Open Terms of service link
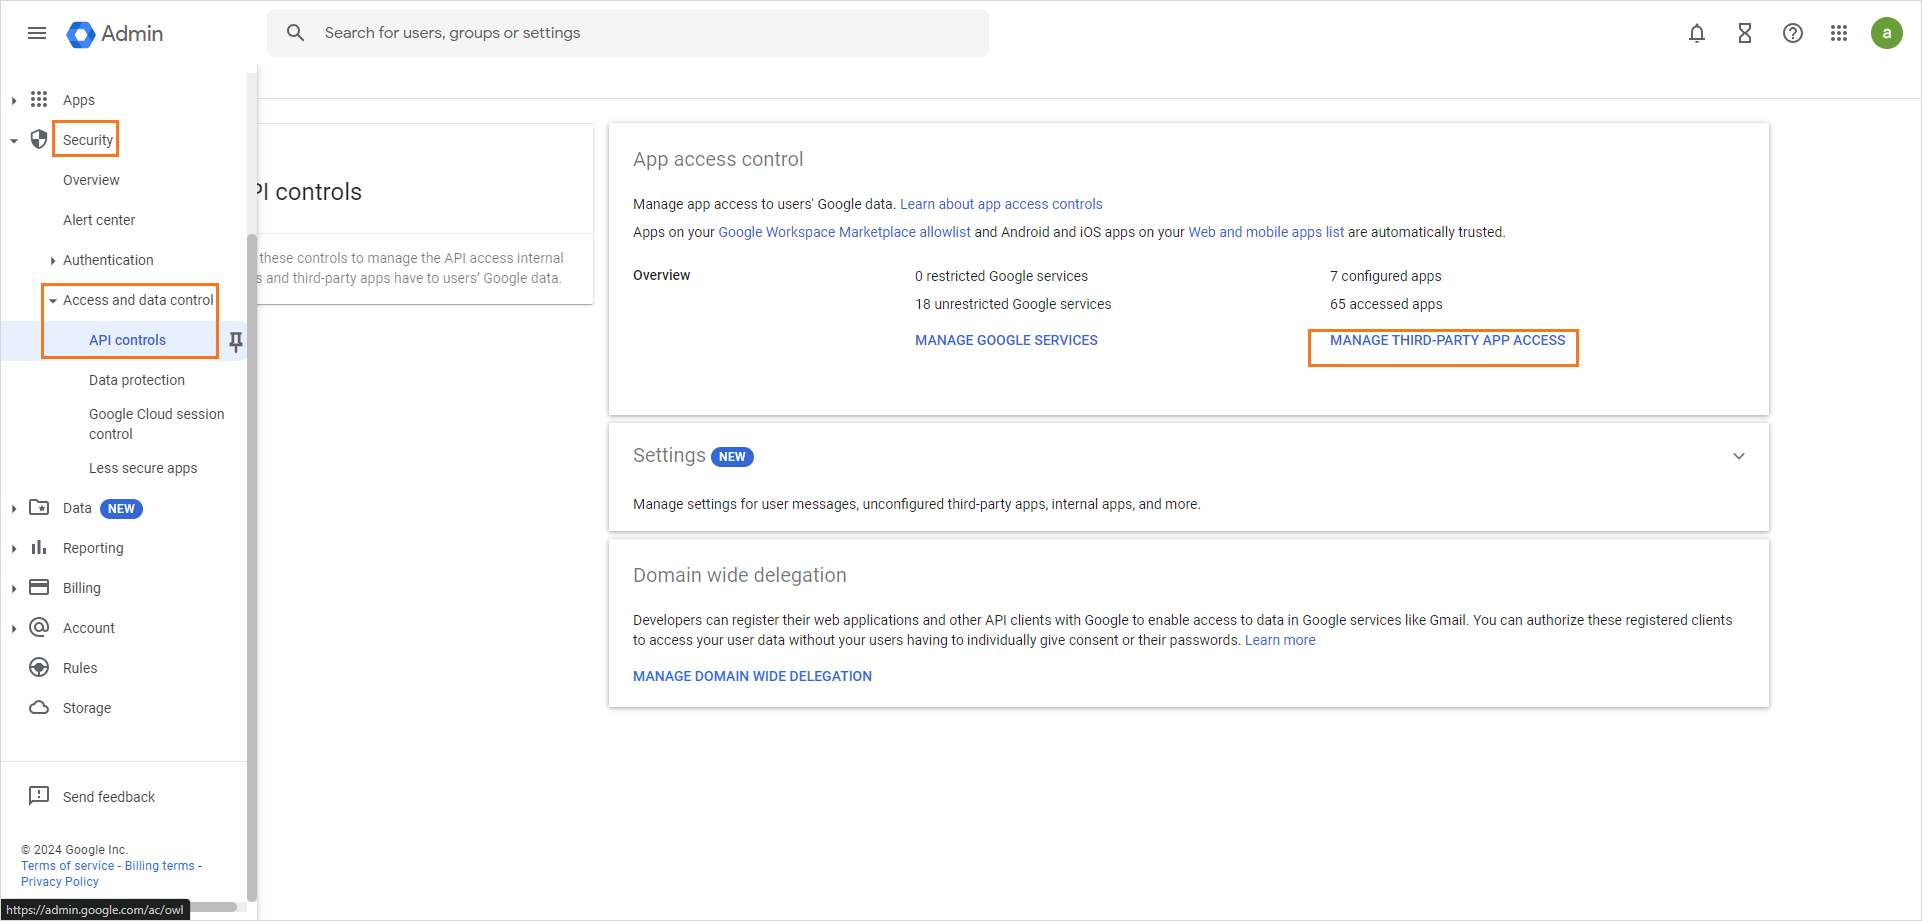This screenshot has height=921, width=1922. (68, 866)
